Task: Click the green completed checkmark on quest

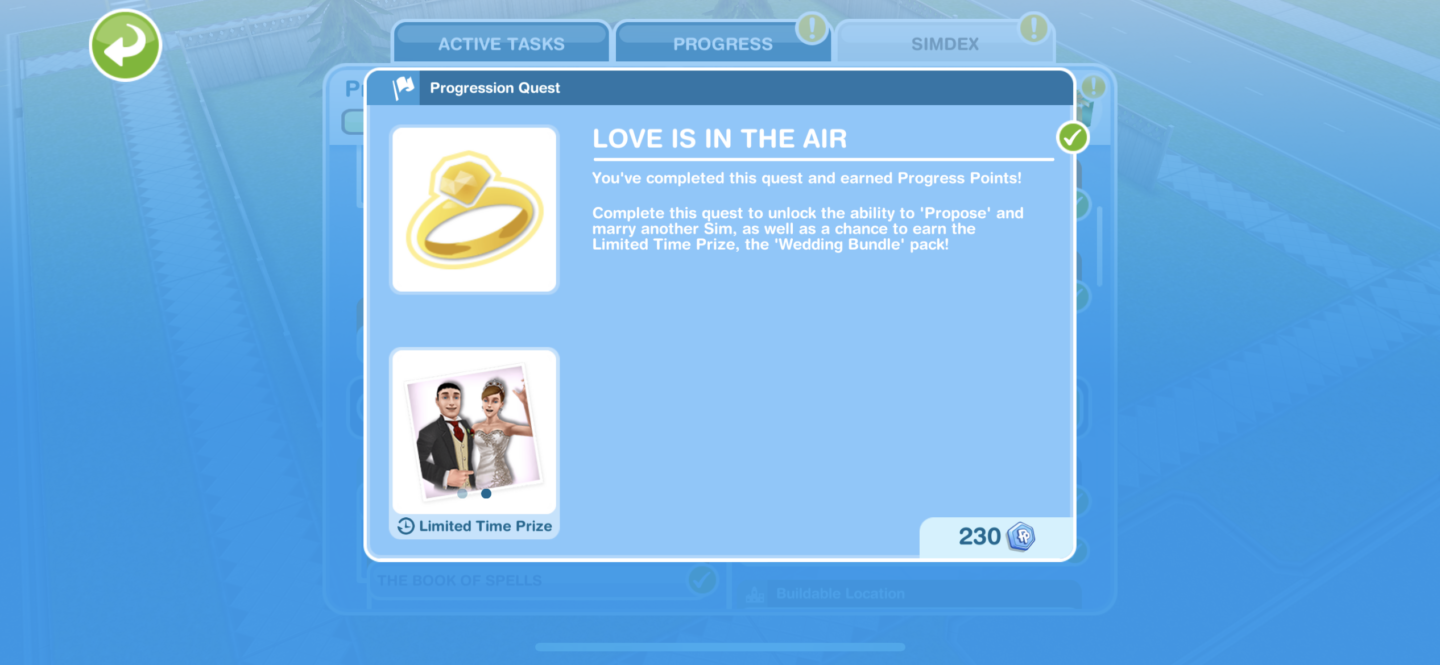Action: pyautogui.click(x=1073, y=137)
